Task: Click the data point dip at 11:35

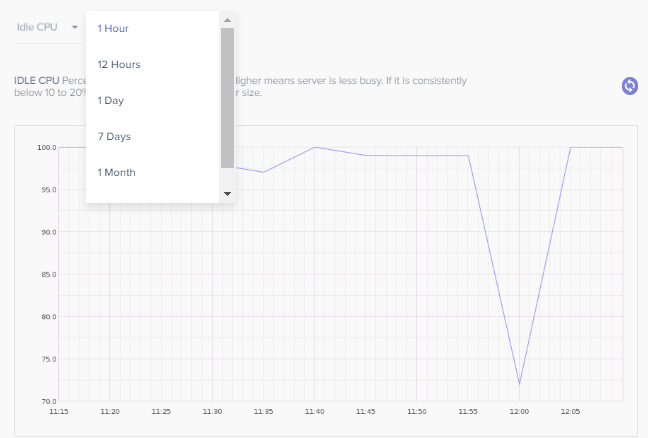Action: click(x=263, y=172)
